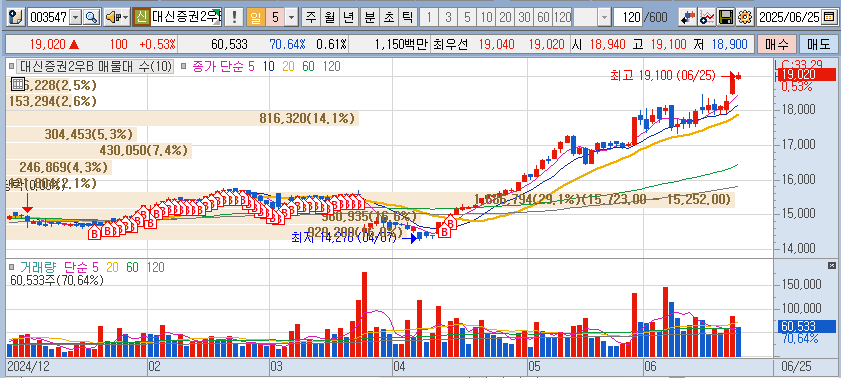The image size is (841, 378).
Task: Click the speaker alert icon
Action: tap(112, 17)
